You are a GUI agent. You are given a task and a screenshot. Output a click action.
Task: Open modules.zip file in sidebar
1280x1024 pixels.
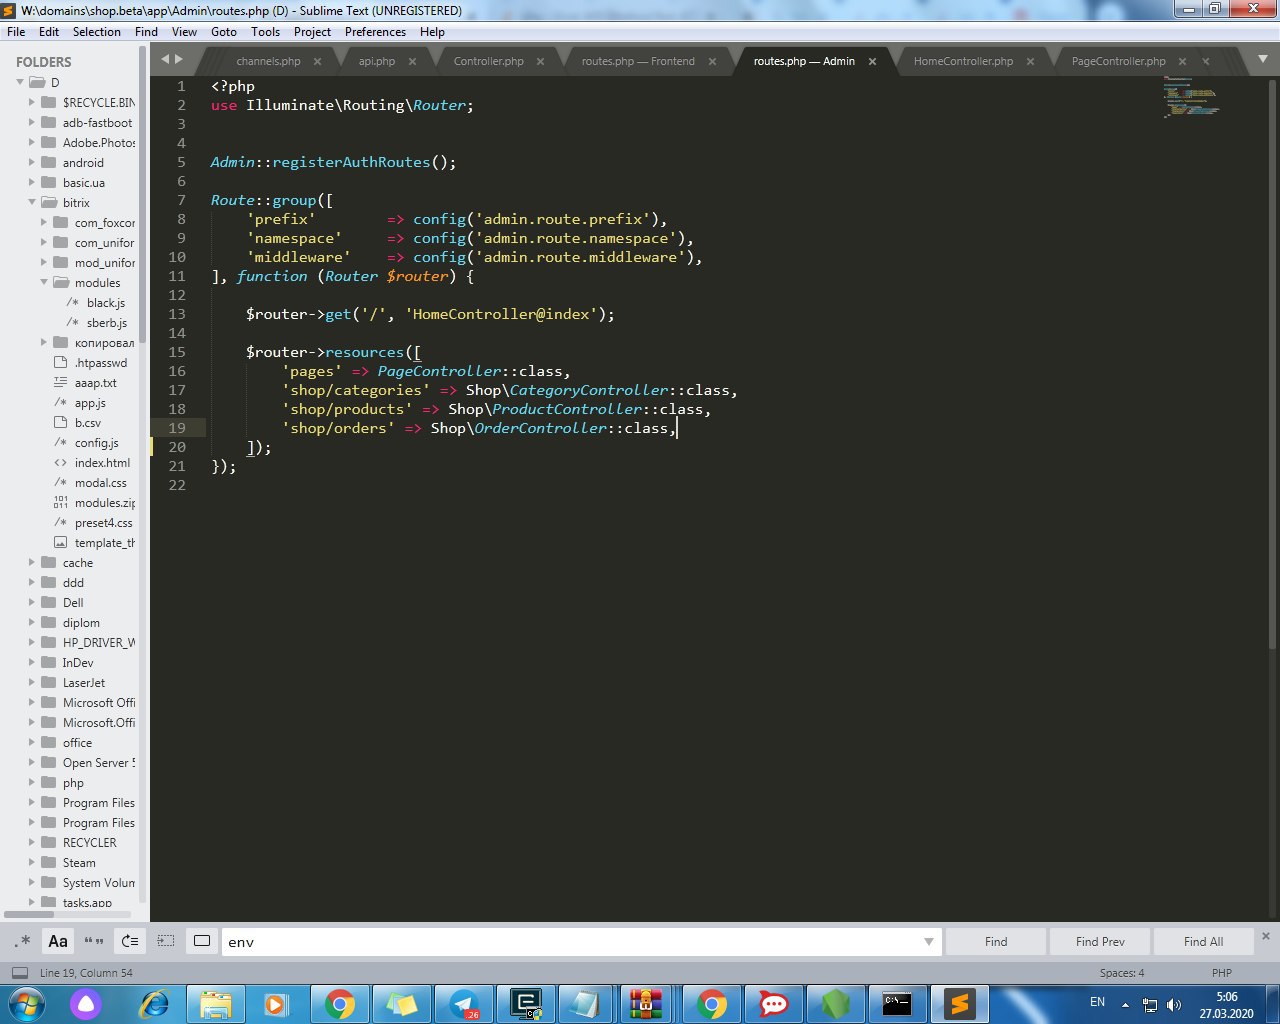coord(104,502)
